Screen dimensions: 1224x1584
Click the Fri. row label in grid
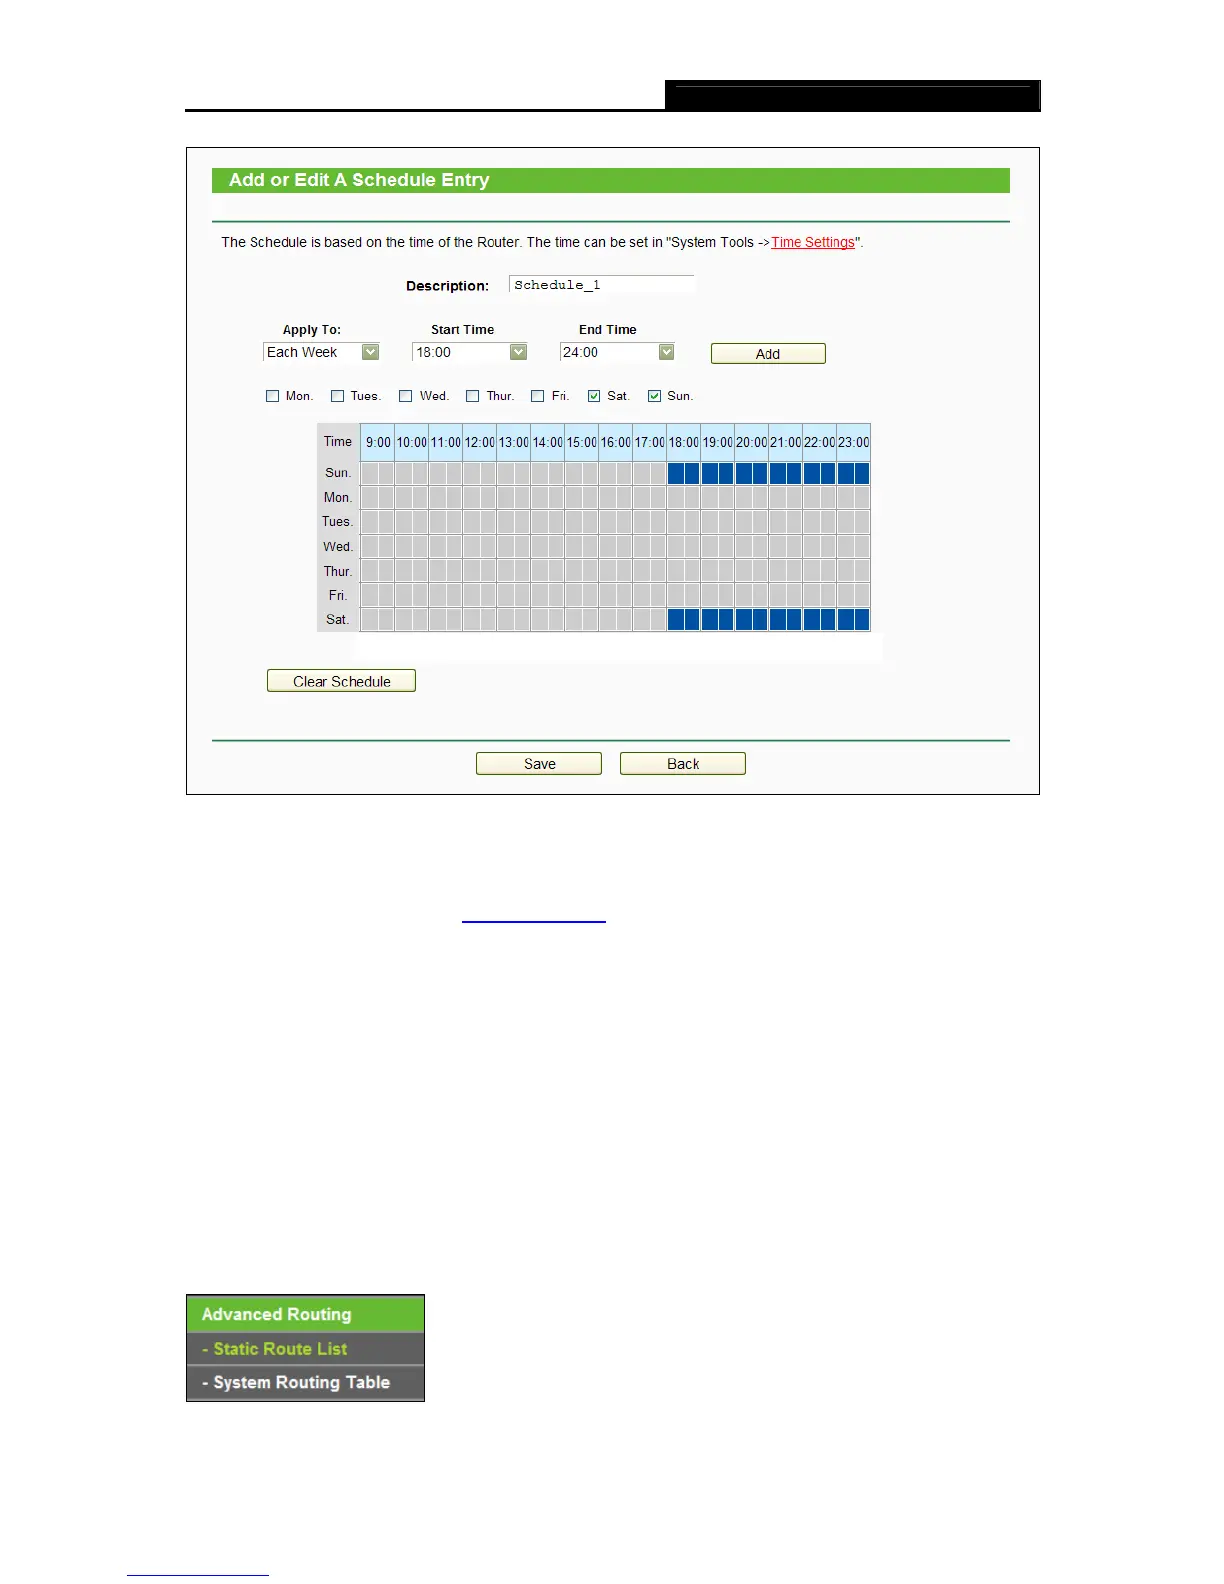coord(338,596)
